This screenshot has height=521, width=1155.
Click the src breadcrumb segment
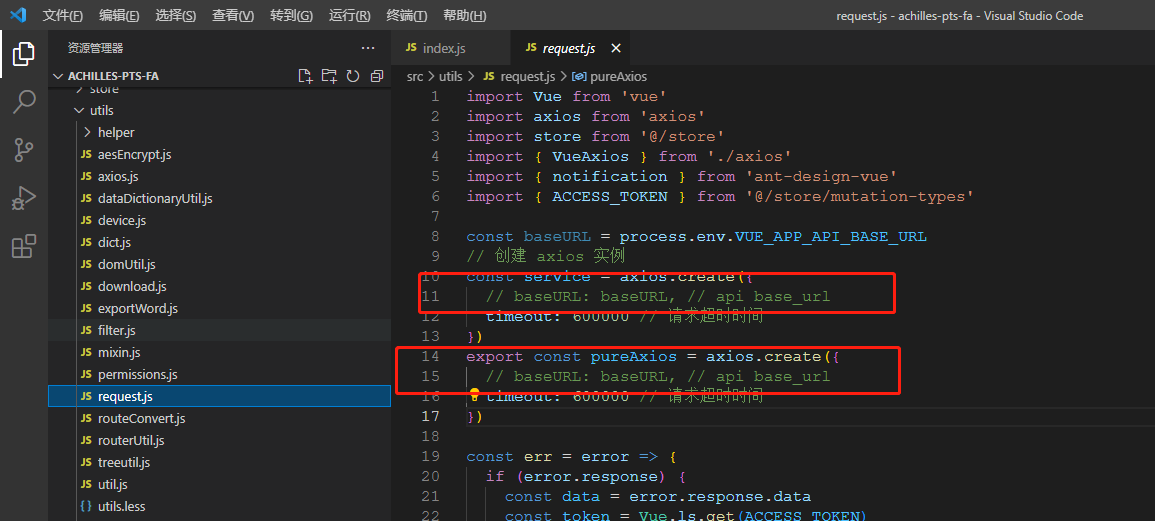pos(415,76)
